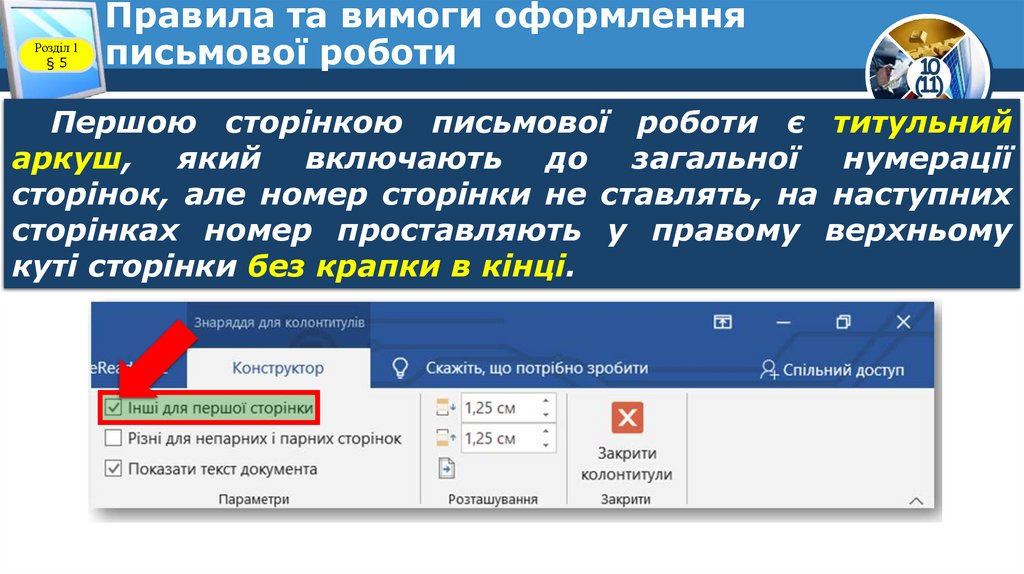
Task: Decrease footer distance with the down spinner
Action: [546, 445]
